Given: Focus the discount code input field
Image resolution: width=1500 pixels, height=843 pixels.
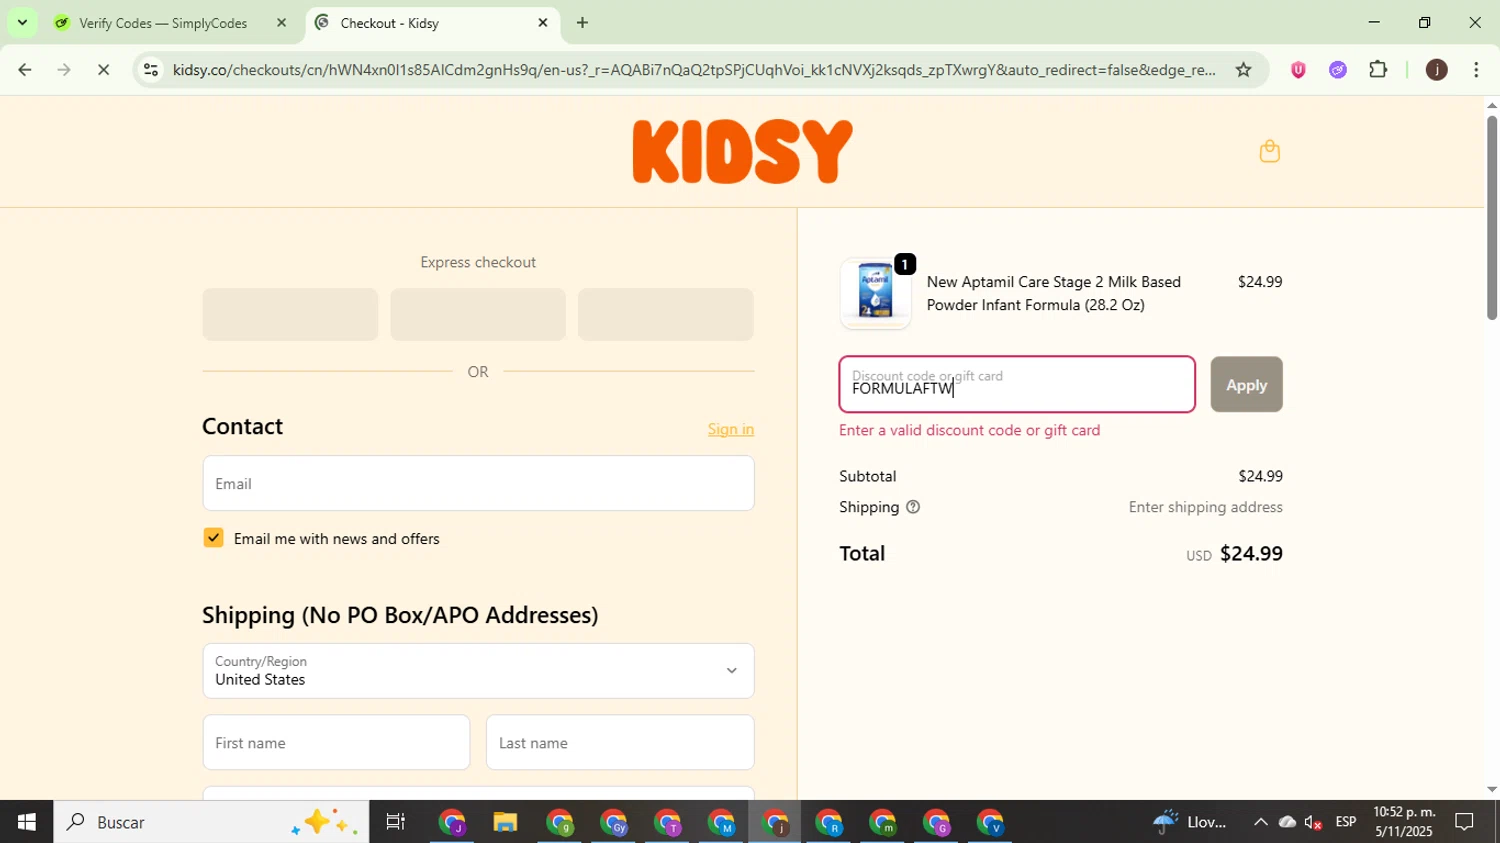Looking at the screenshot, I should tap(1017, 385).
